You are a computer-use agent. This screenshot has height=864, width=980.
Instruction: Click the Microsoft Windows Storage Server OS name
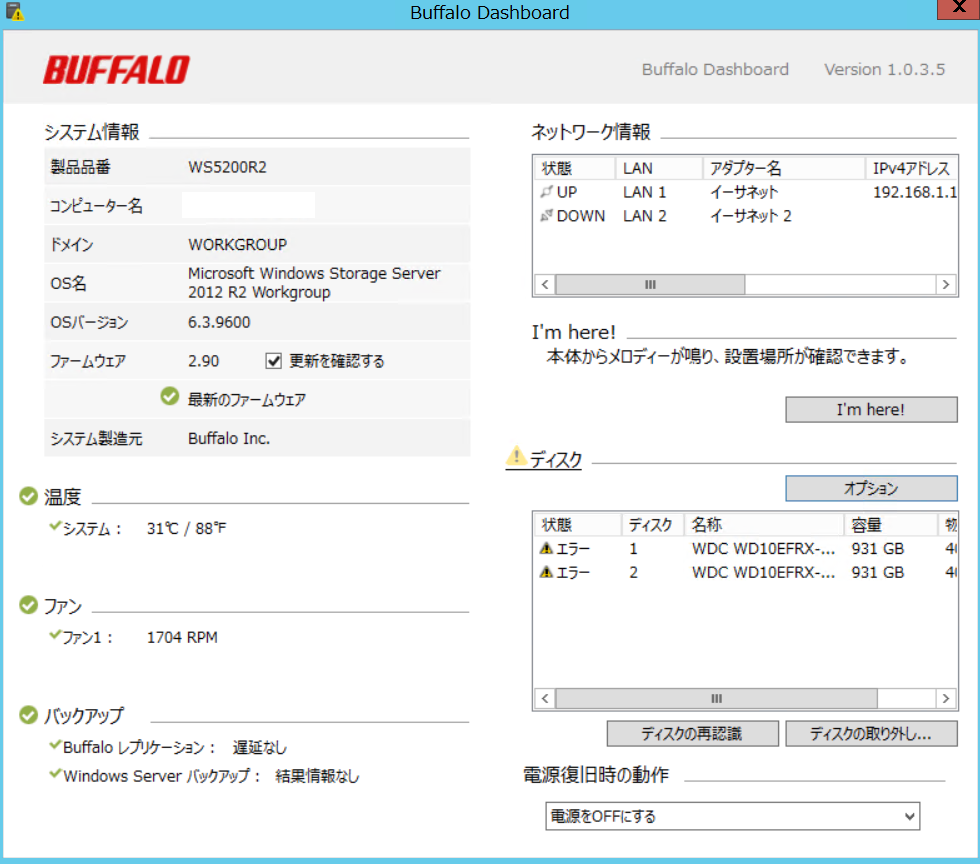click(x=314, y=283)
